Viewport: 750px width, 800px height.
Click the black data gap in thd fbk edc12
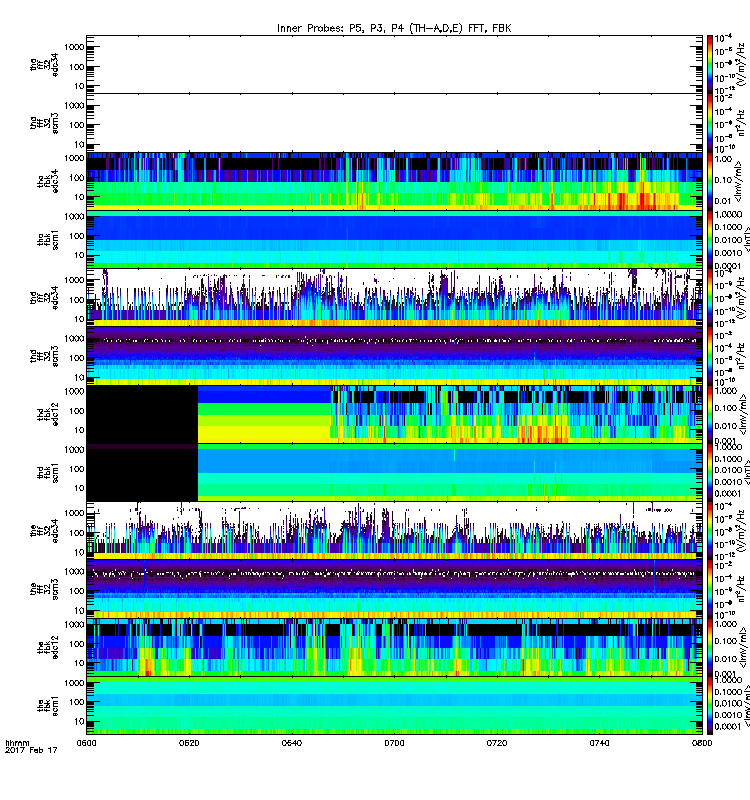tap(142, 414)
